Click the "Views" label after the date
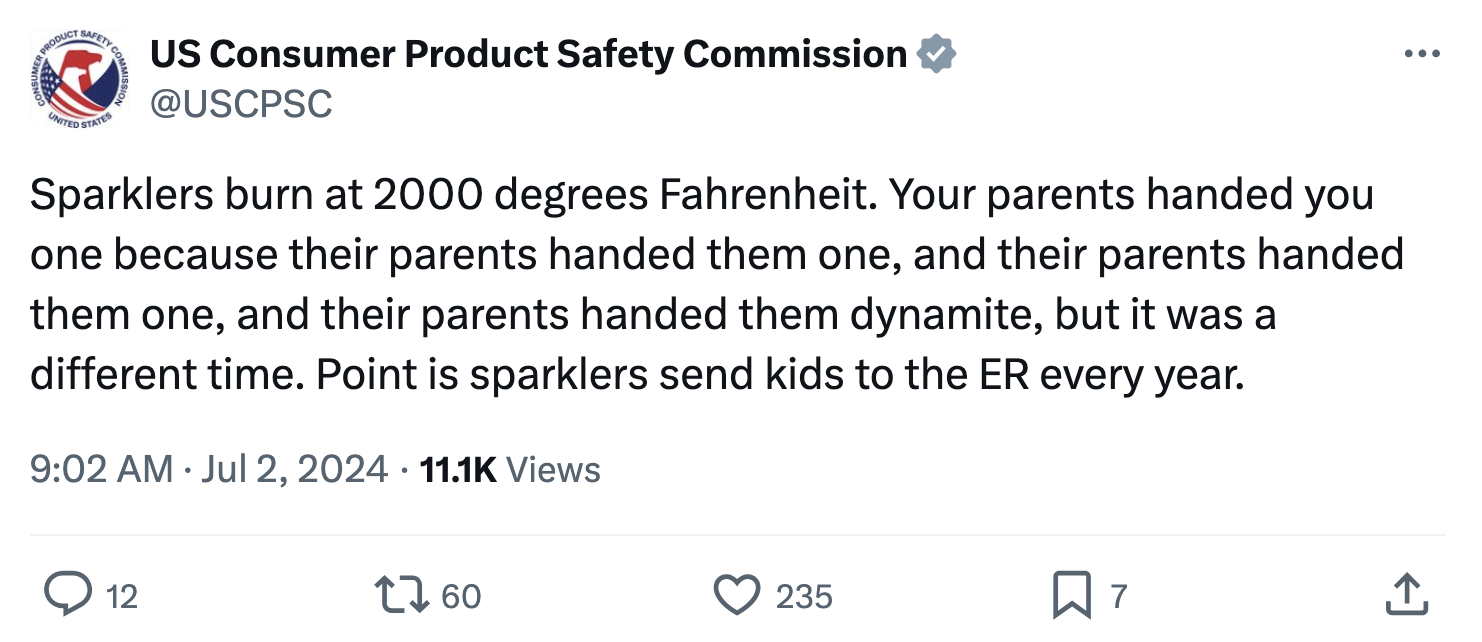This screenshot has width=1482, height=642. tap(554, 469)
